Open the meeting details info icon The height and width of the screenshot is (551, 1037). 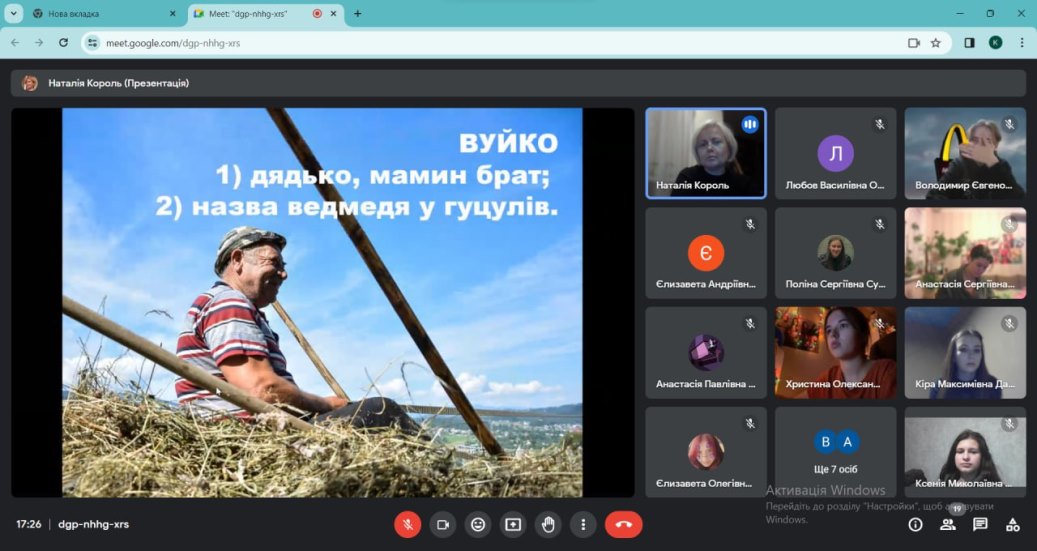click(915, 525)
